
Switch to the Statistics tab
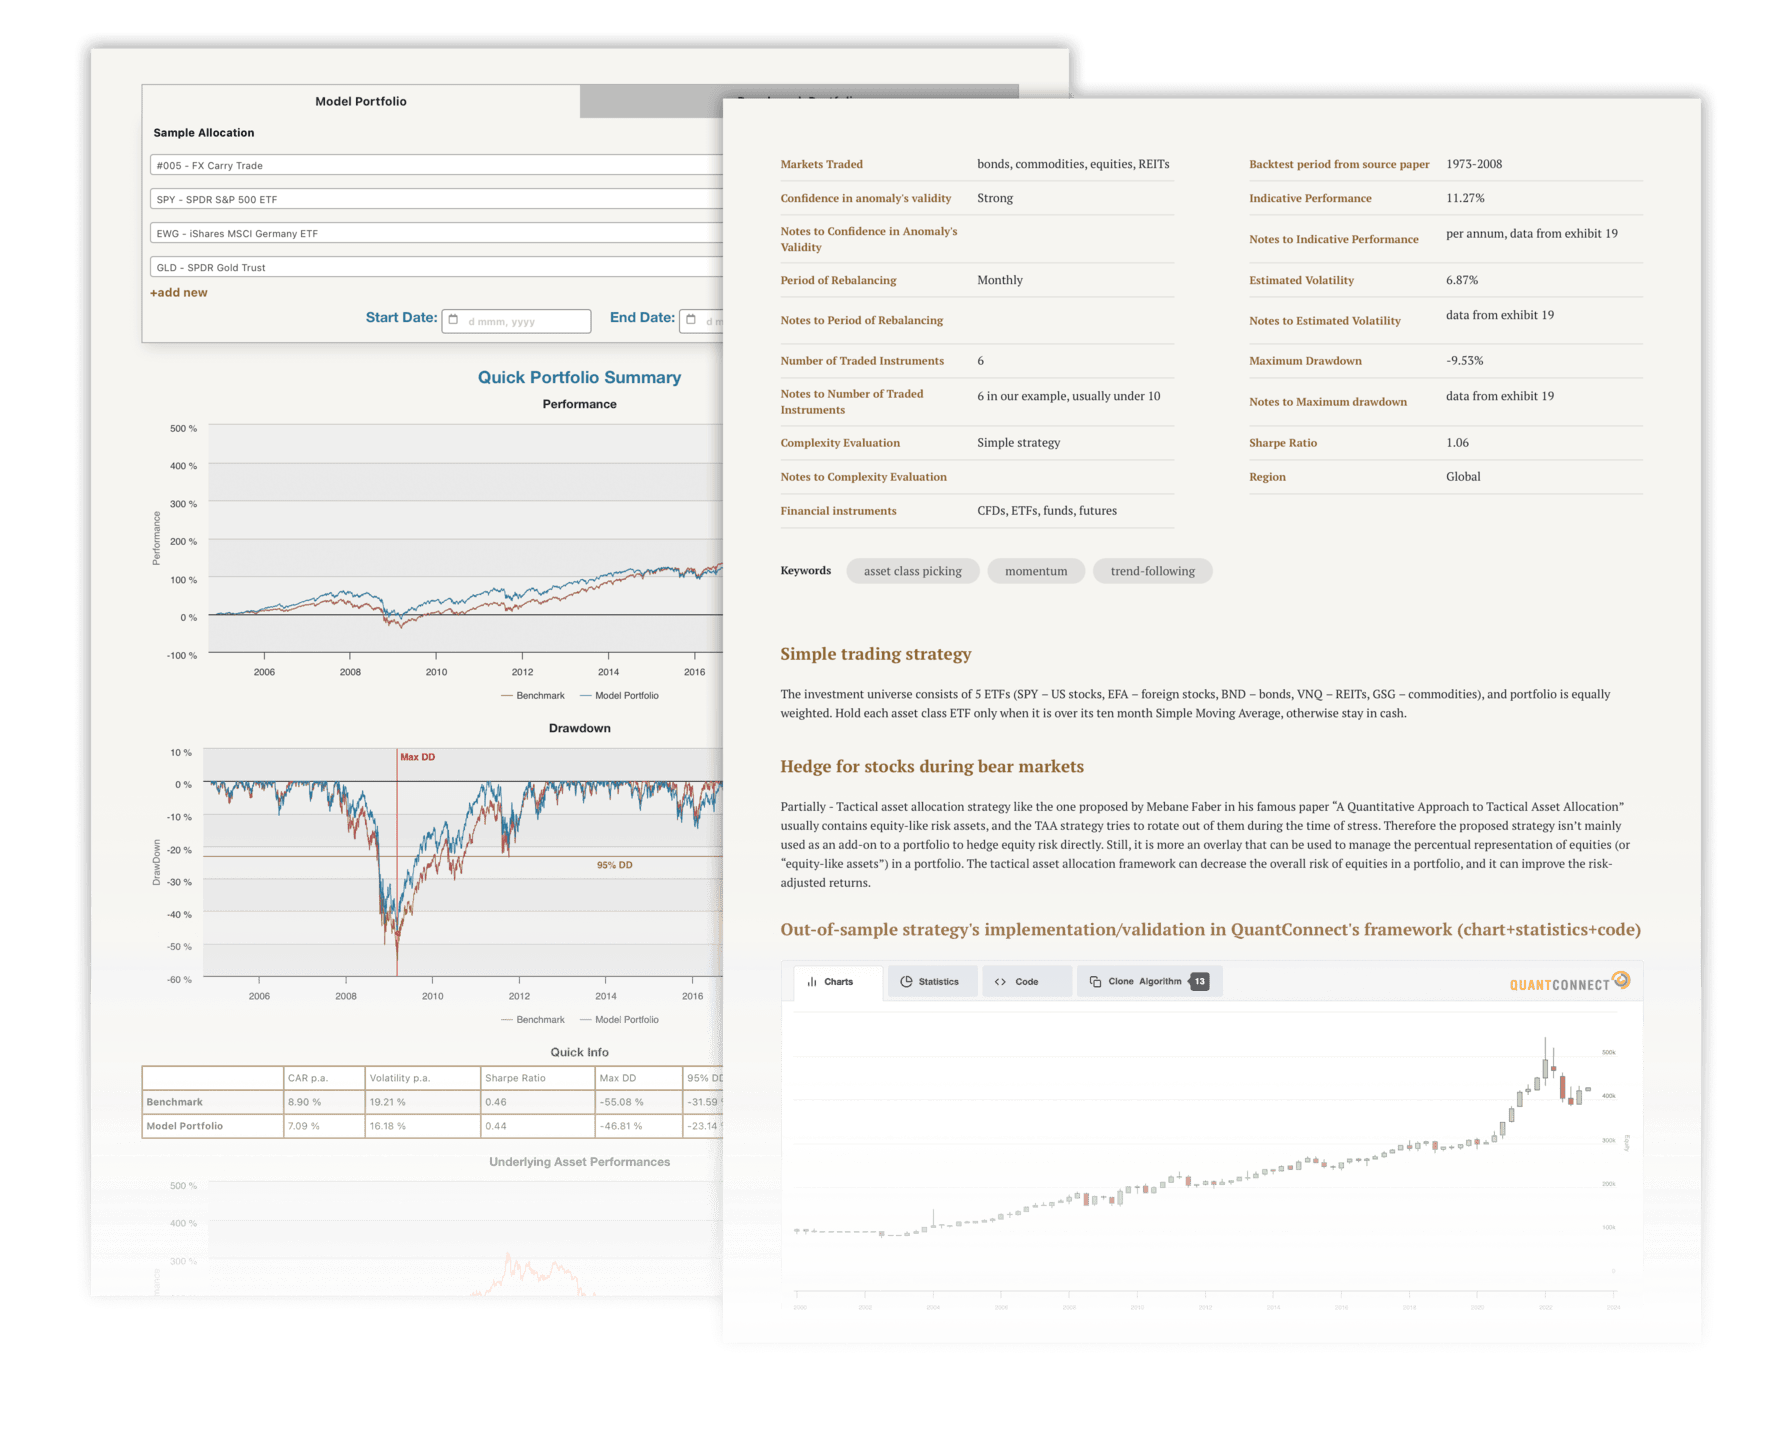(932, 982)
